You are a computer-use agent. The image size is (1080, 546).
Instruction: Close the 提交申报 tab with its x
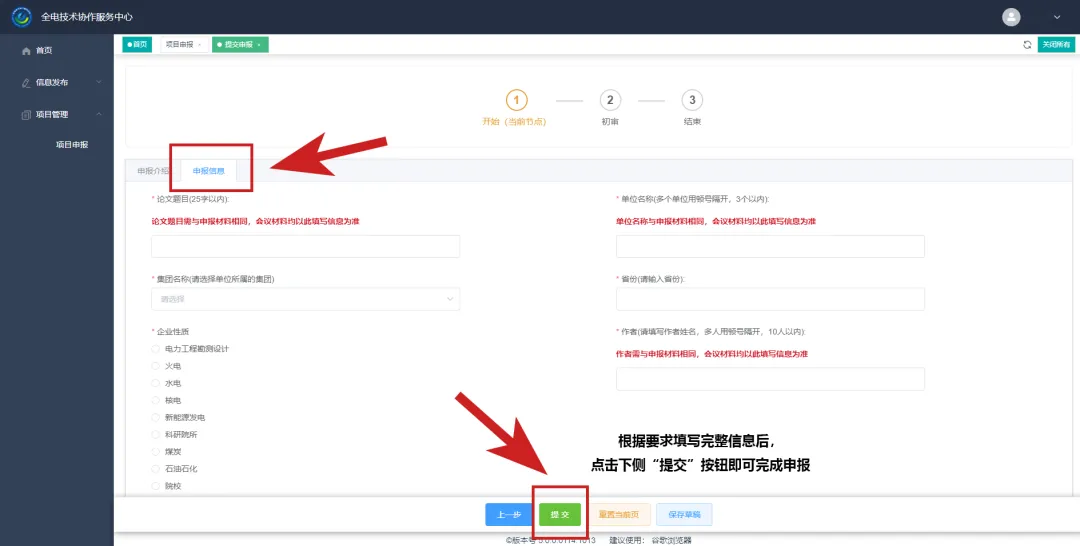pyautogui.click(x=259, y=45)
